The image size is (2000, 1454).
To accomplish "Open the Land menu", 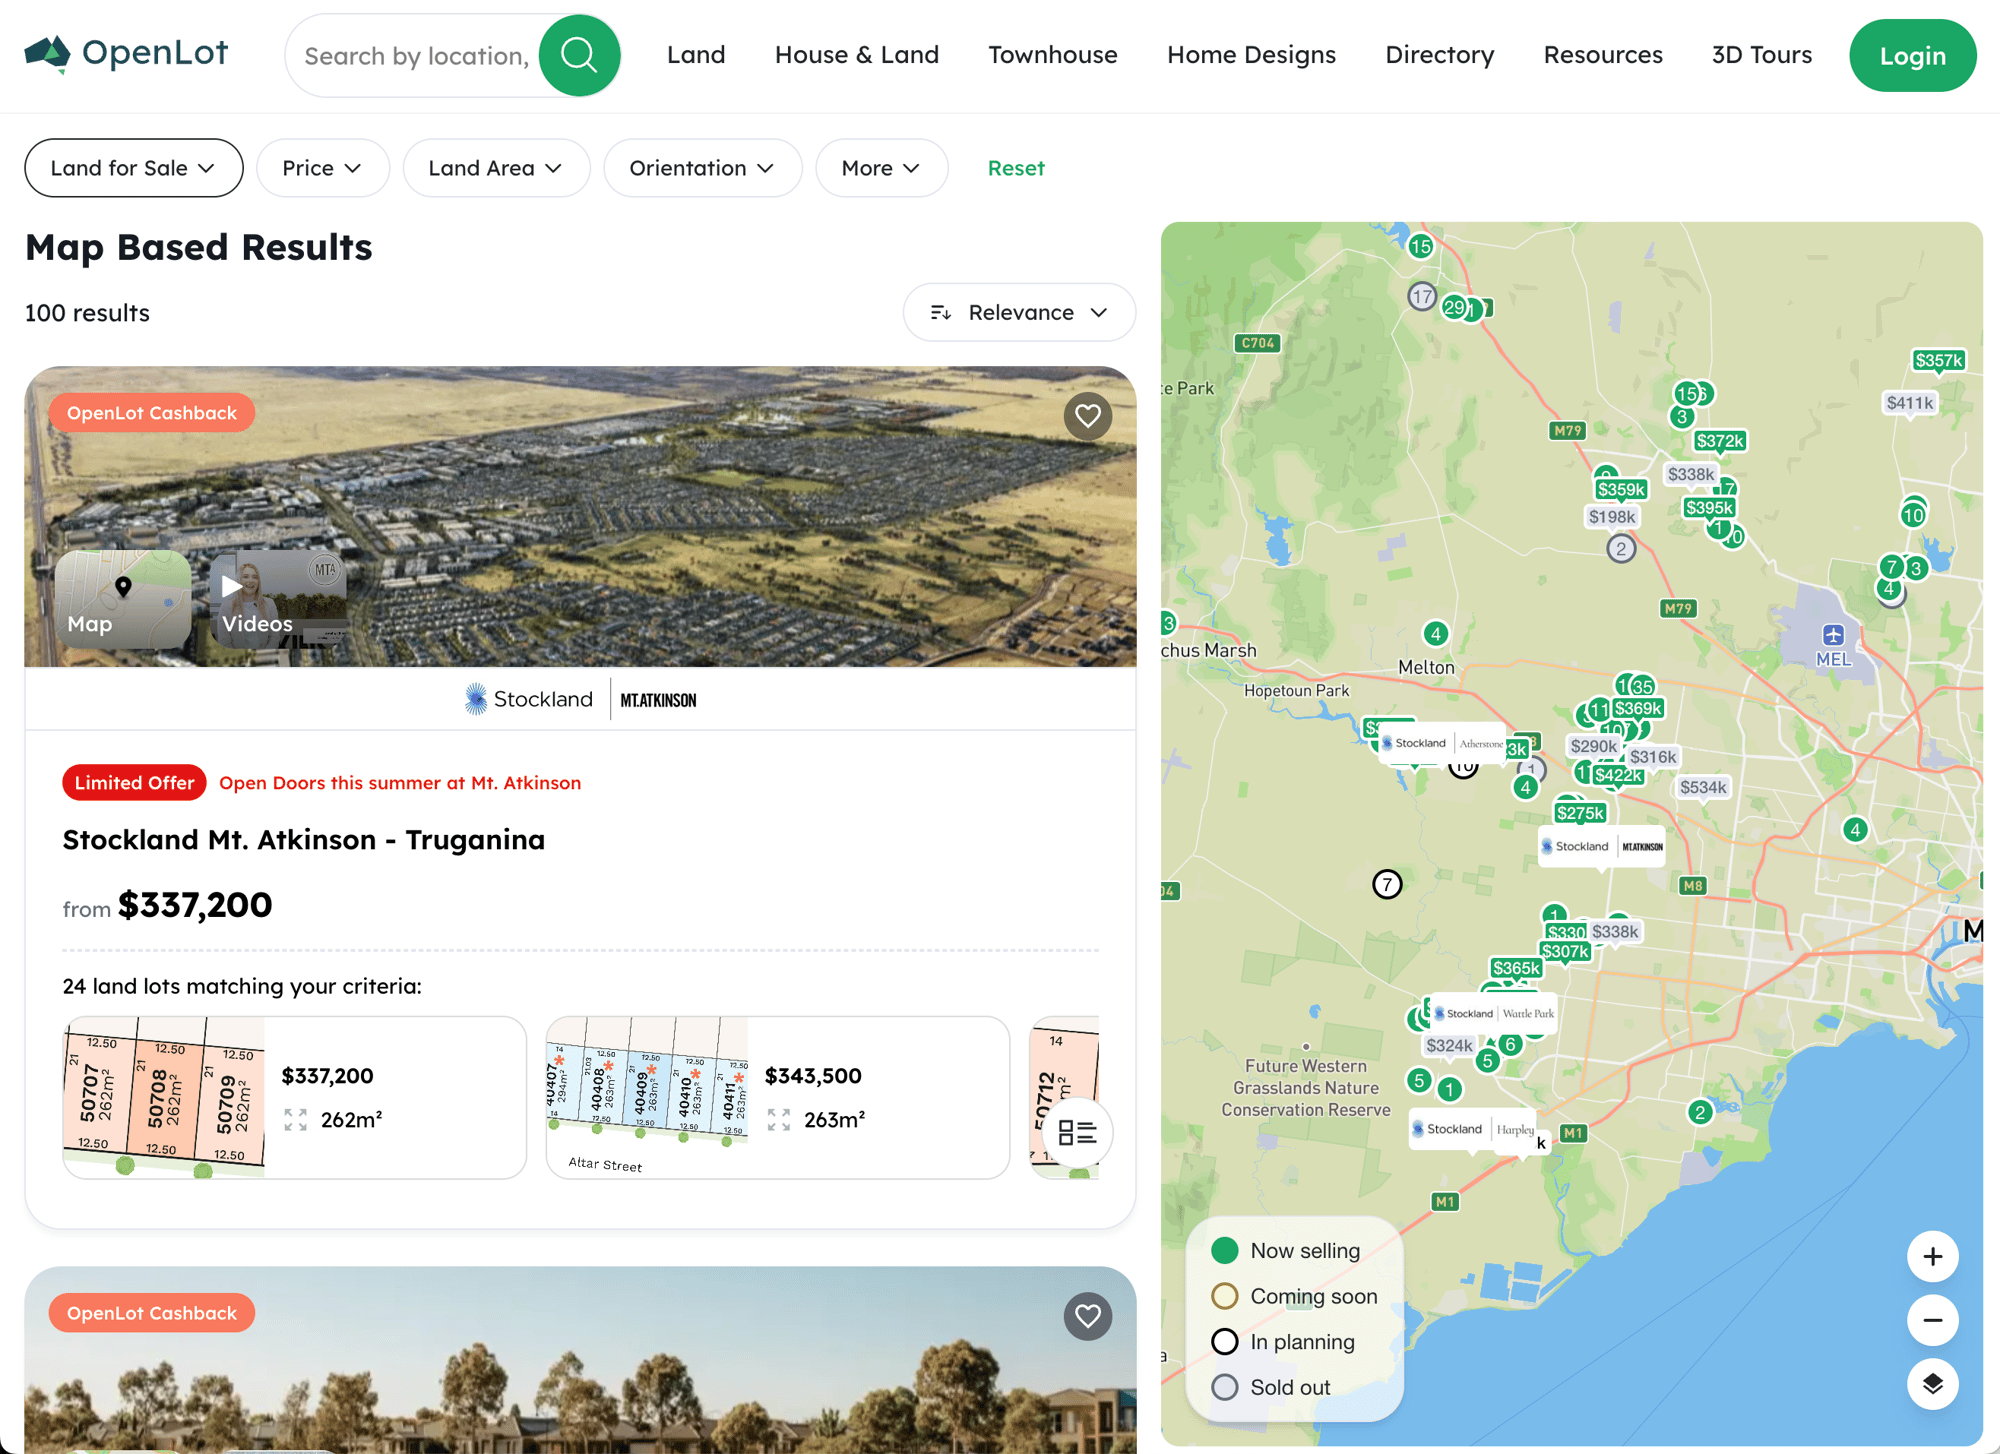I will 696,55.
